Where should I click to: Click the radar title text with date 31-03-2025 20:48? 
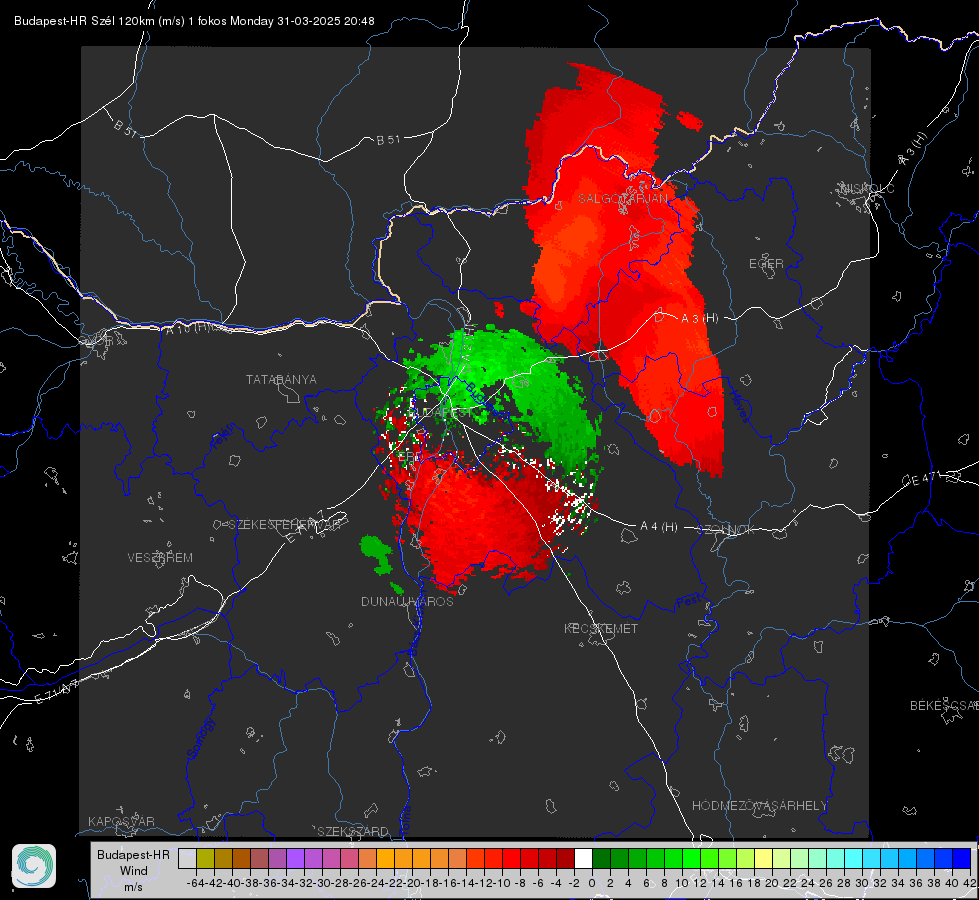click(194, 21)
